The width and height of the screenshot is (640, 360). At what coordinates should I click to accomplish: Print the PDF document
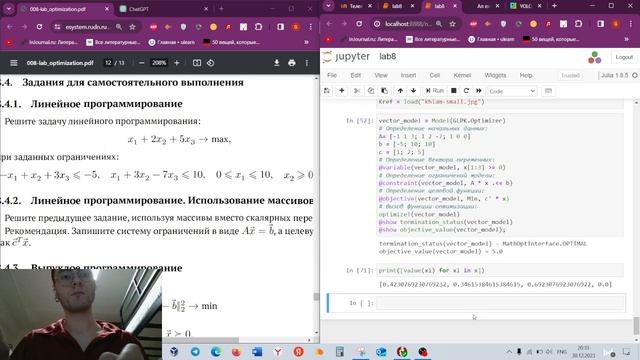point(291,63)
